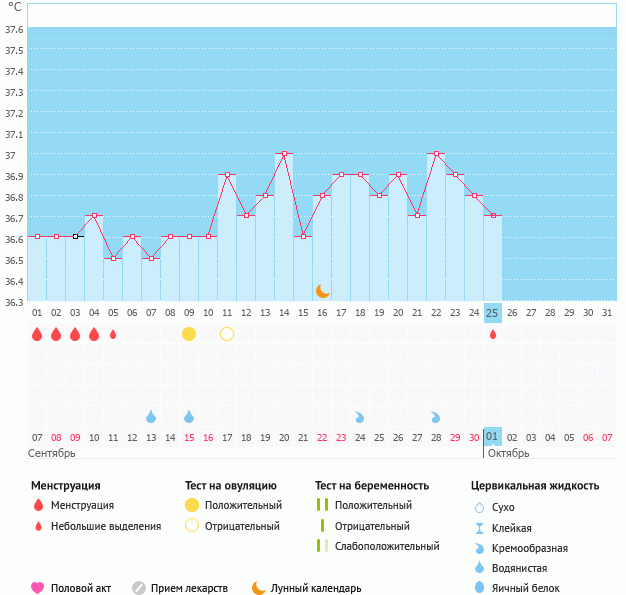Screen dimensions: 626x595
Task: Click the temperature point on cycle day 22
Action: 436,154
